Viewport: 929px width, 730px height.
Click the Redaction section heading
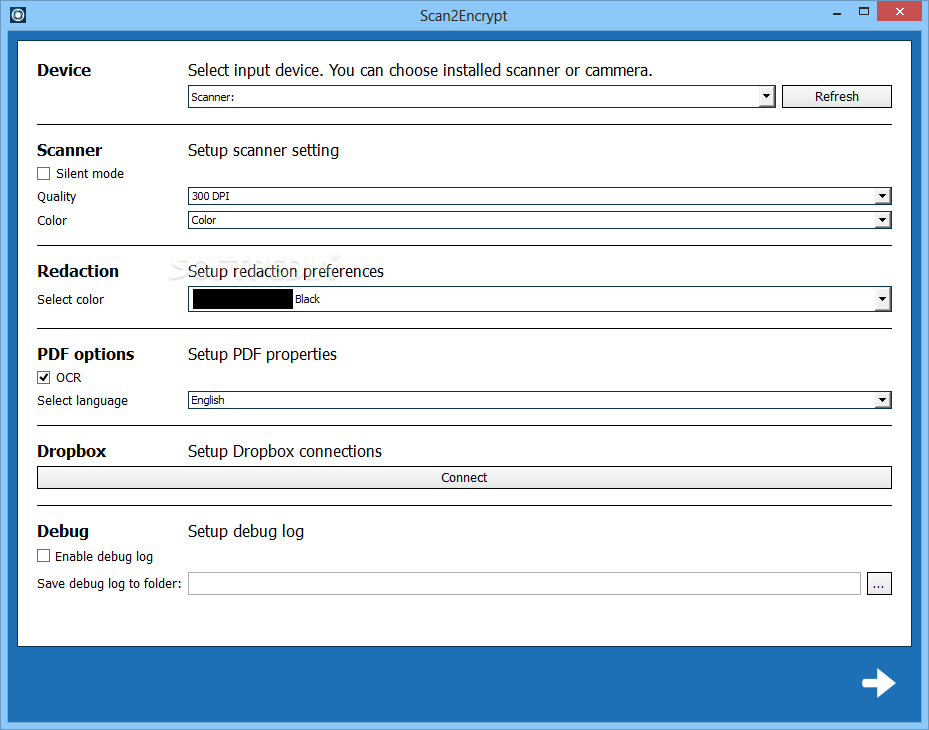(x=78, y=271)
